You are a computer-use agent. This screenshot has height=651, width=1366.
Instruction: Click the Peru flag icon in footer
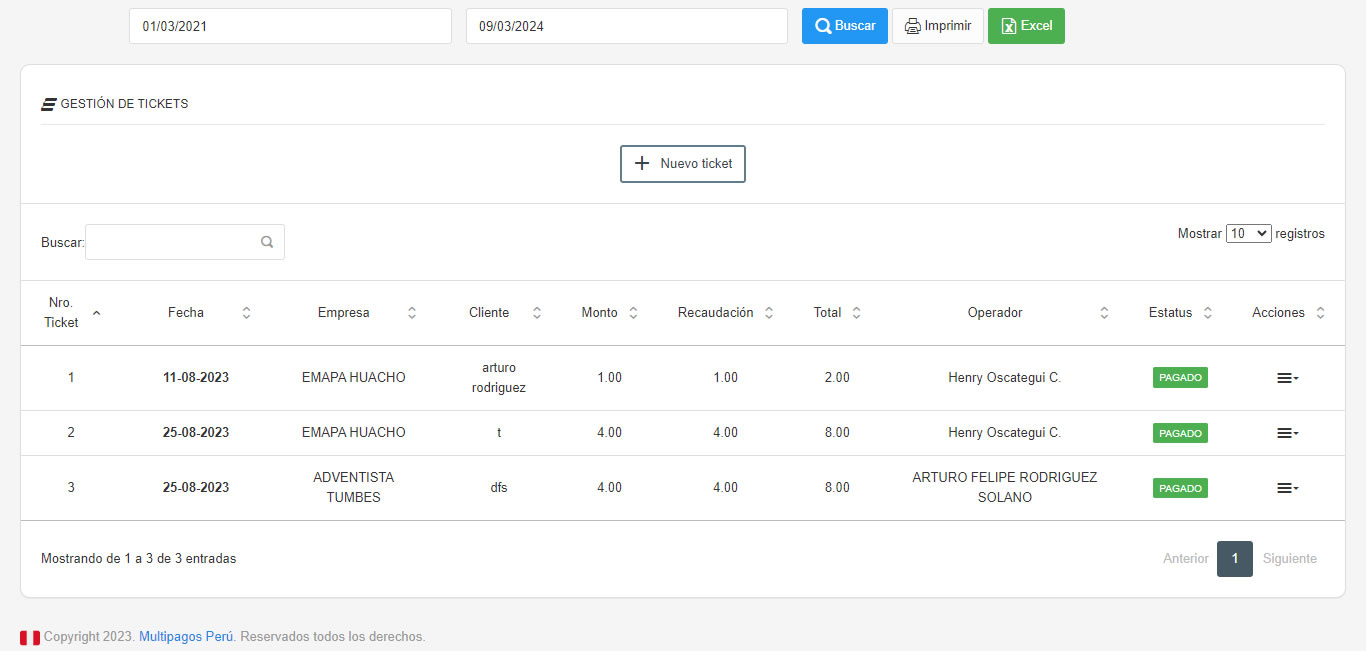coord(30,637)
